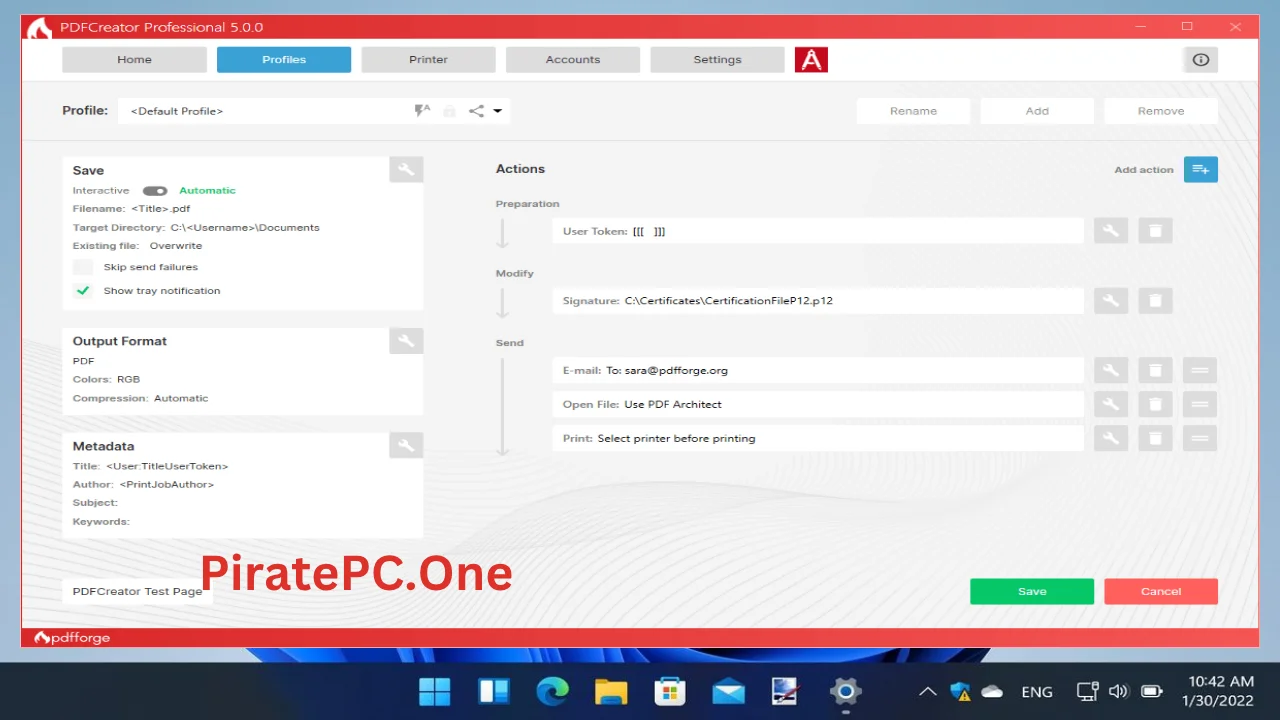This screenshot has height=720, width=1280.
Task: Click the red Cancel button
Action: click(1161, 591)
